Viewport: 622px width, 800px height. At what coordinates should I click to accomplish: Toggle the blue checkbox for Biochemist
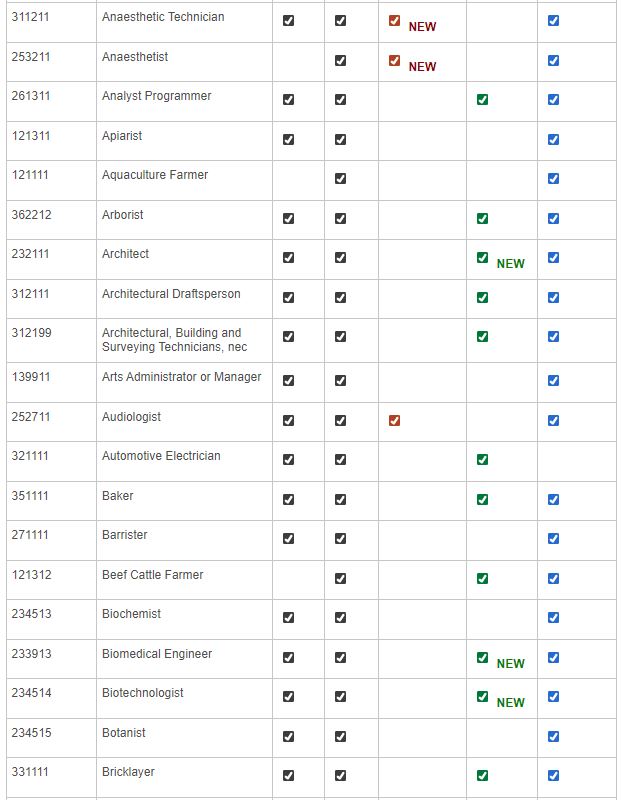(x=553, y=618)
